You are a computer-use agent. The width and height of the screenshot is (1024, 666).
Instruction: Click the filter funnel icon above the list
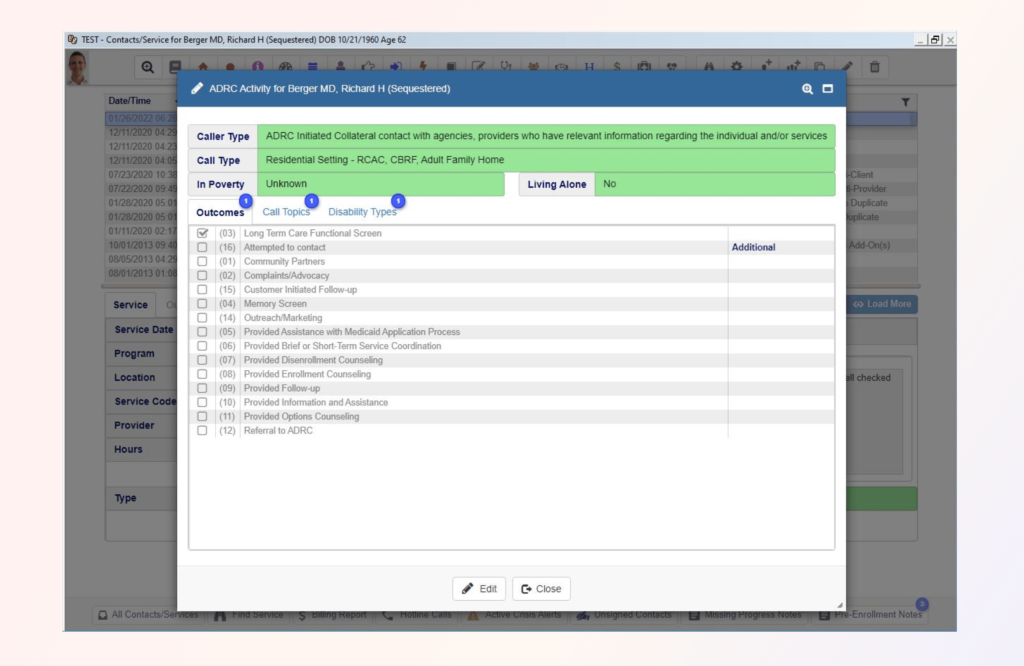[x=906, y=102]
